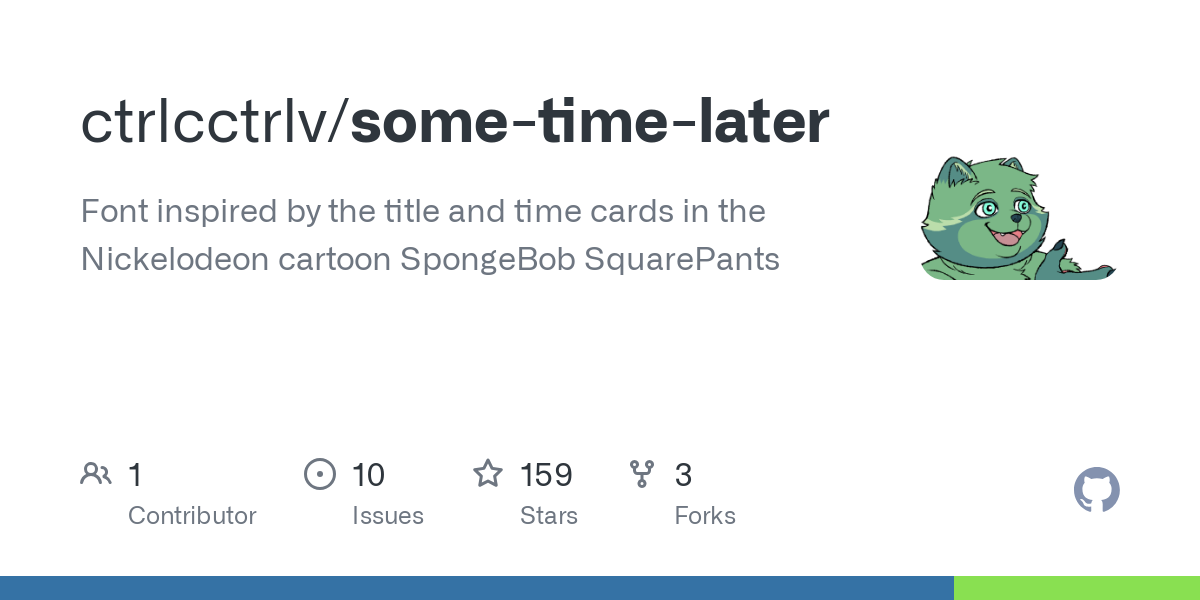Click the fork branch icon
This screenshot has height=600, width=1200.
click(x=643, y=474)
